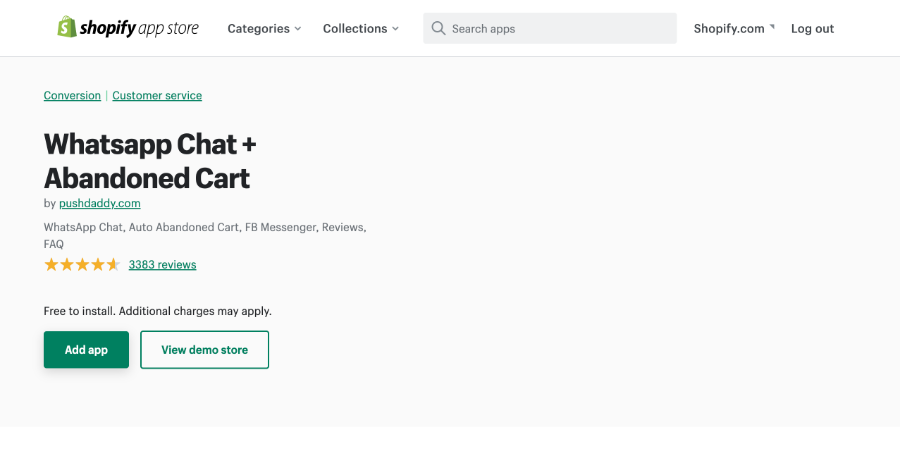Go to Shopify.com from the header
Image resolution: width=900 pixels, height=472 pixels.
point(729,29)
